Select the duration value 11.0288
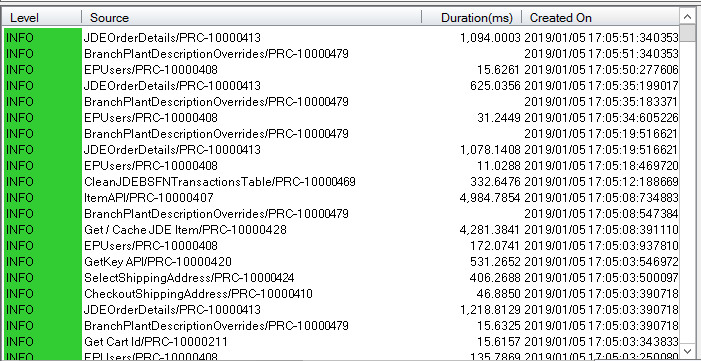 498,166
